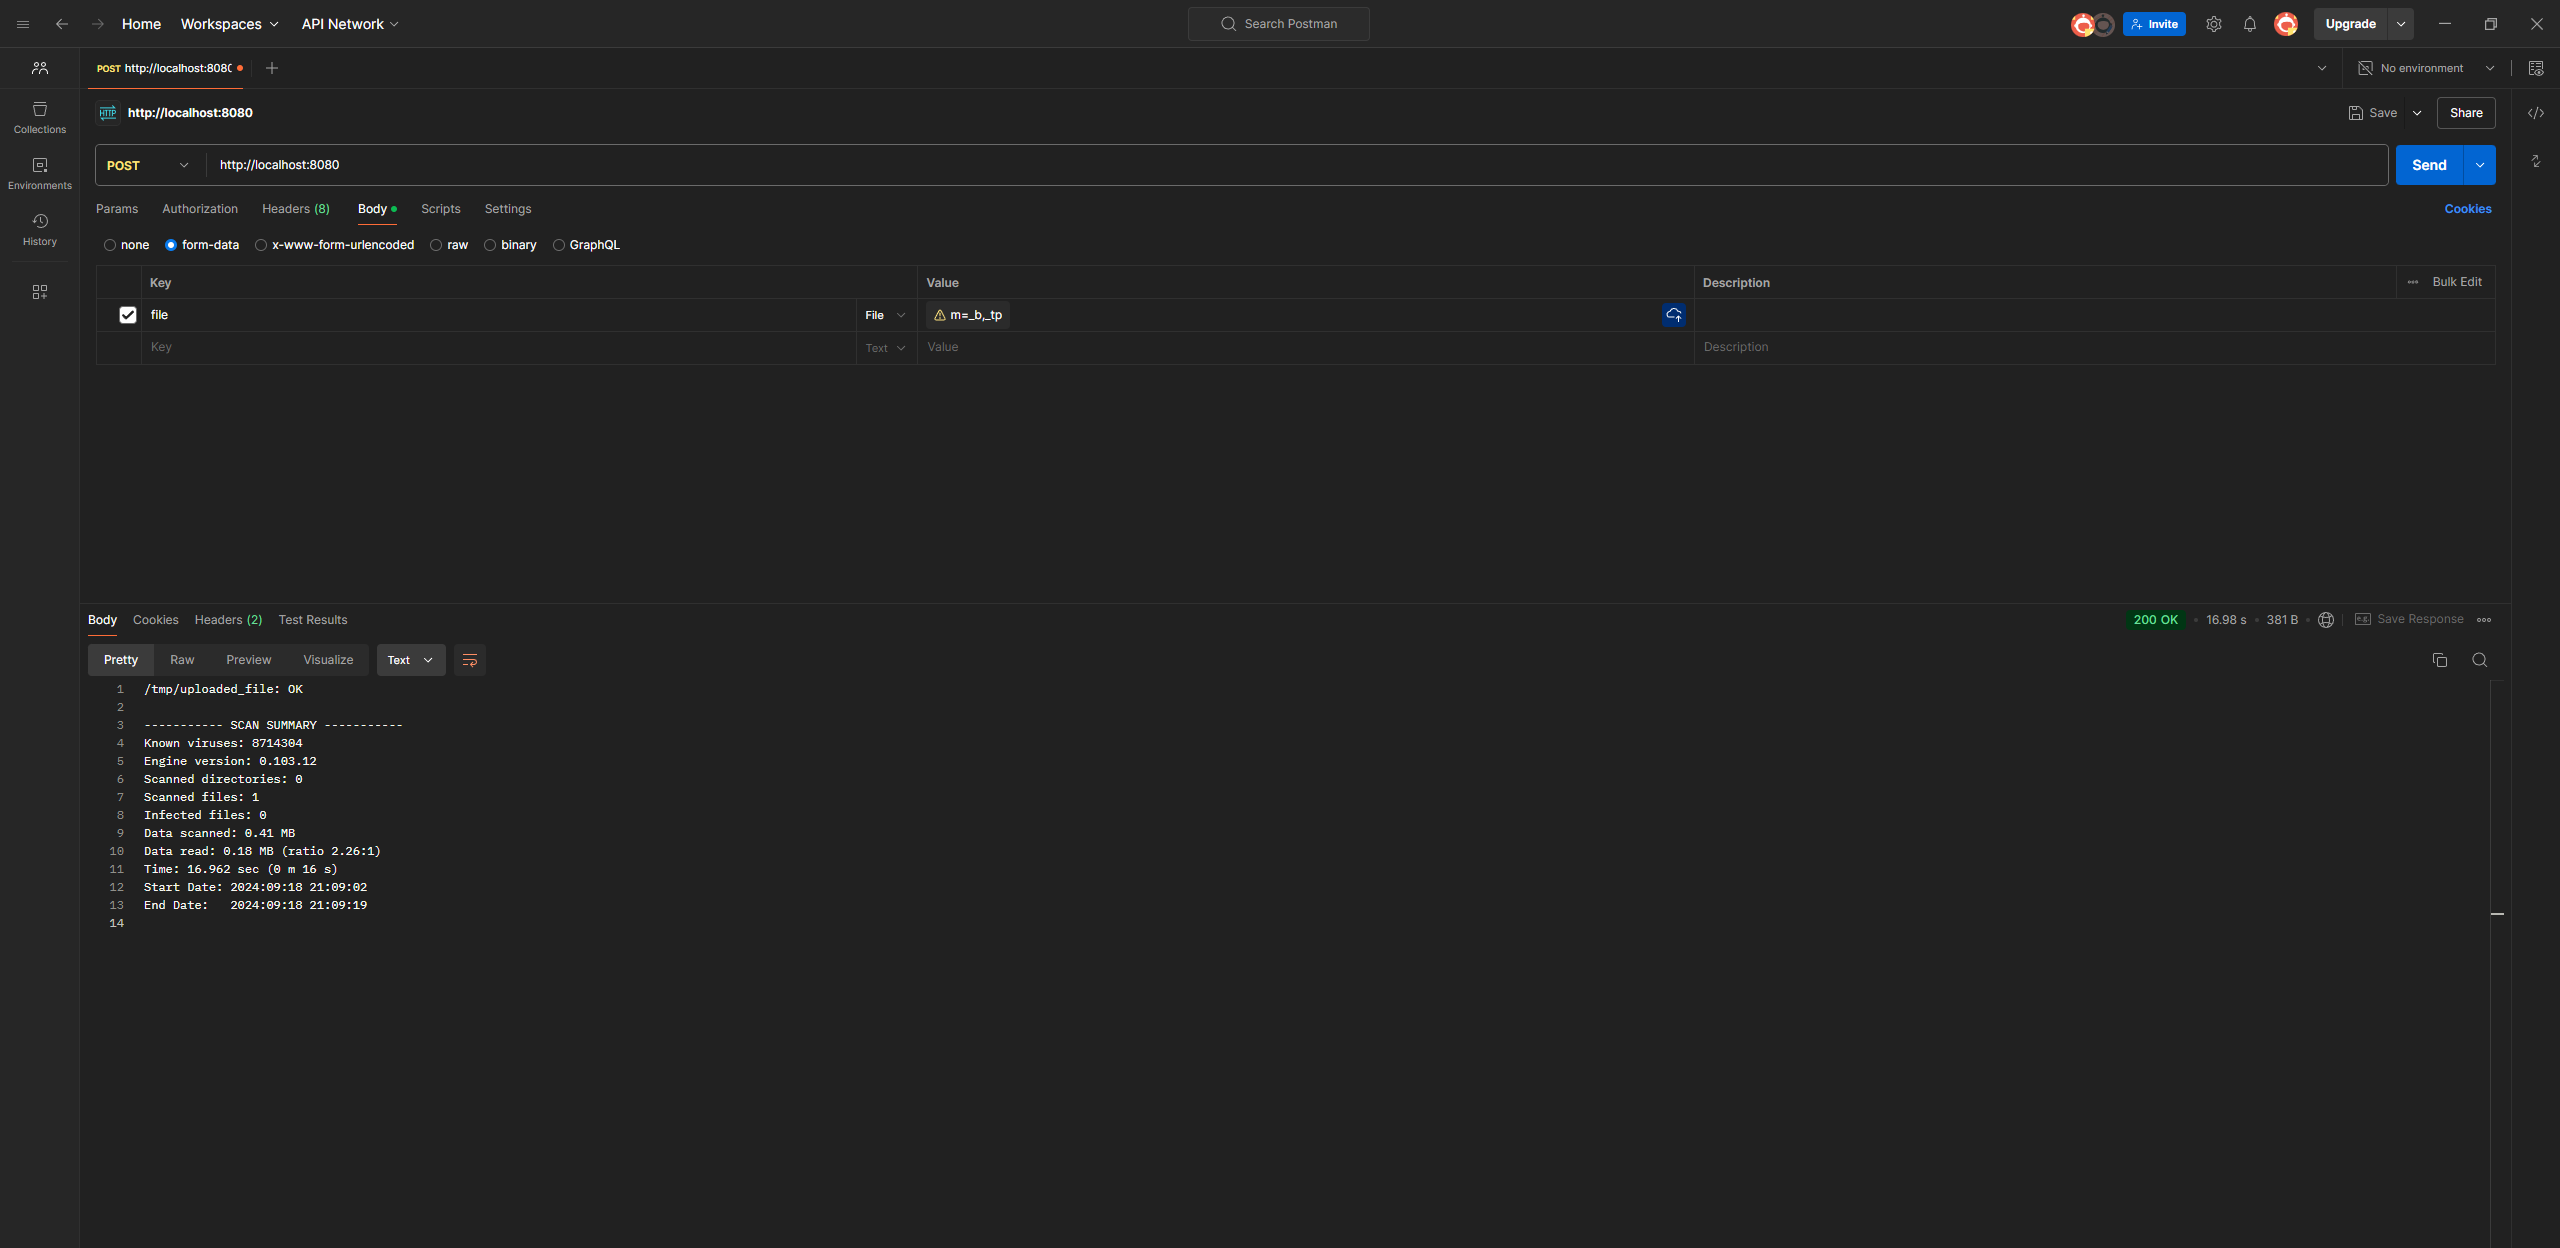Select the form-data radio button
The image size is (2560, 1248).
[x=171, y=245]
